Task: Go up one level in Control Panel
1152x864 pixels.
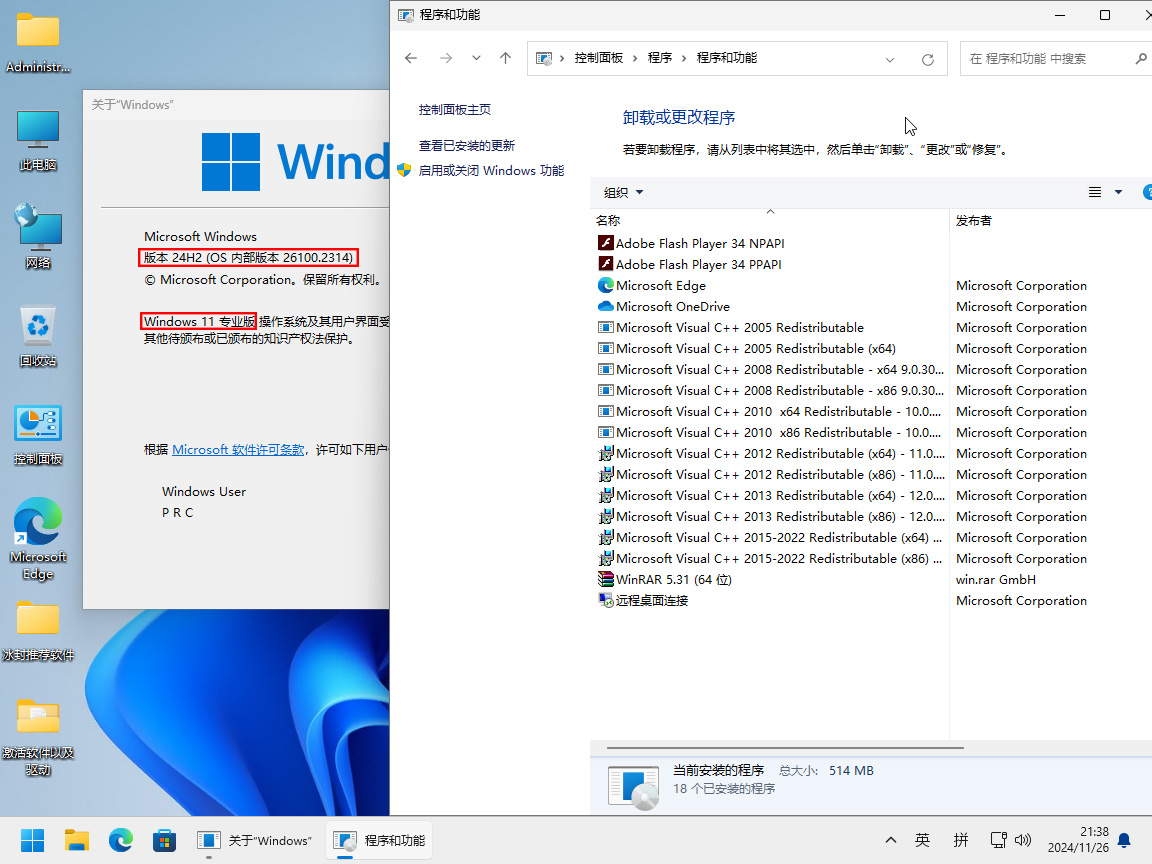Action: point(505,58)
